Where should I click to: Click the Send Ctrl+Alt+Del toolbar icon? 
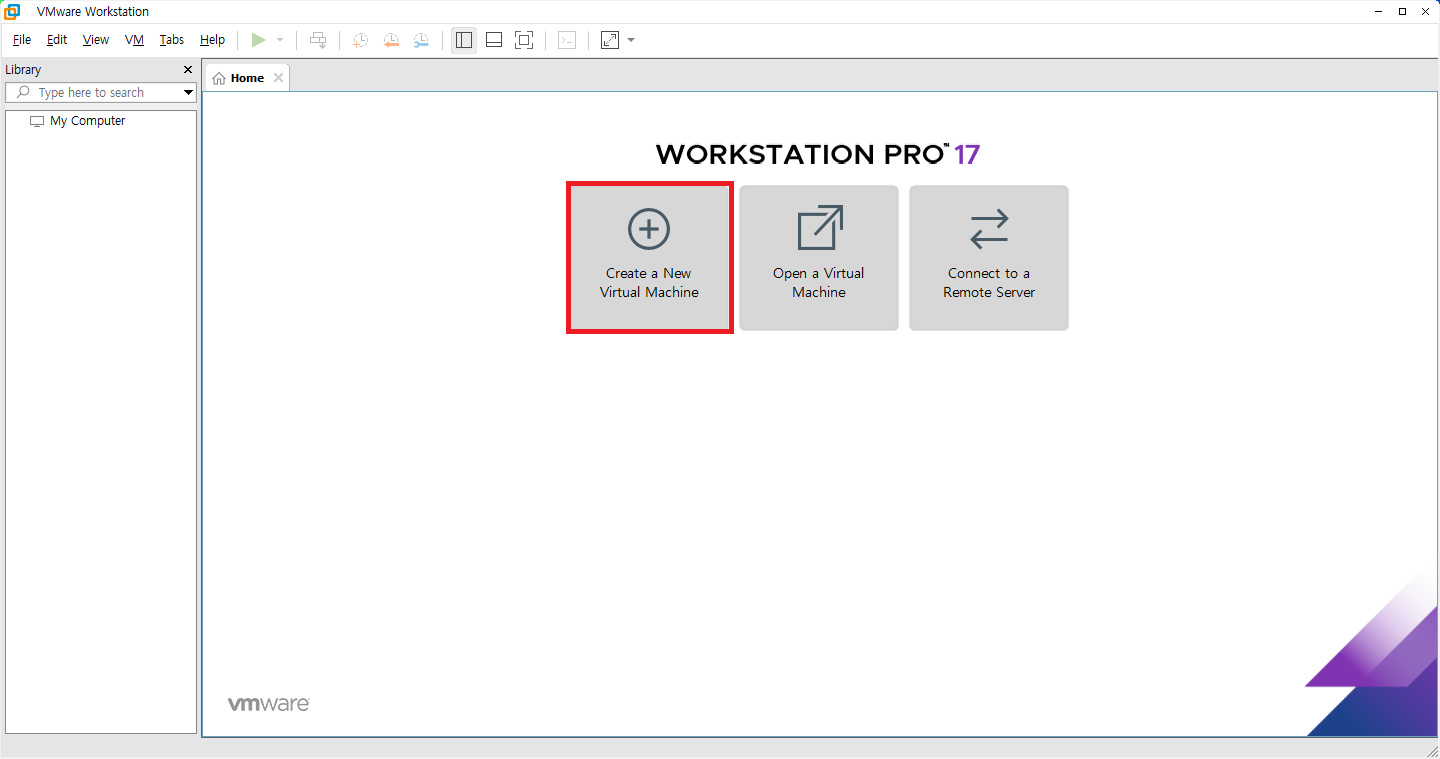pyautogui.click(x=318, y=40)
